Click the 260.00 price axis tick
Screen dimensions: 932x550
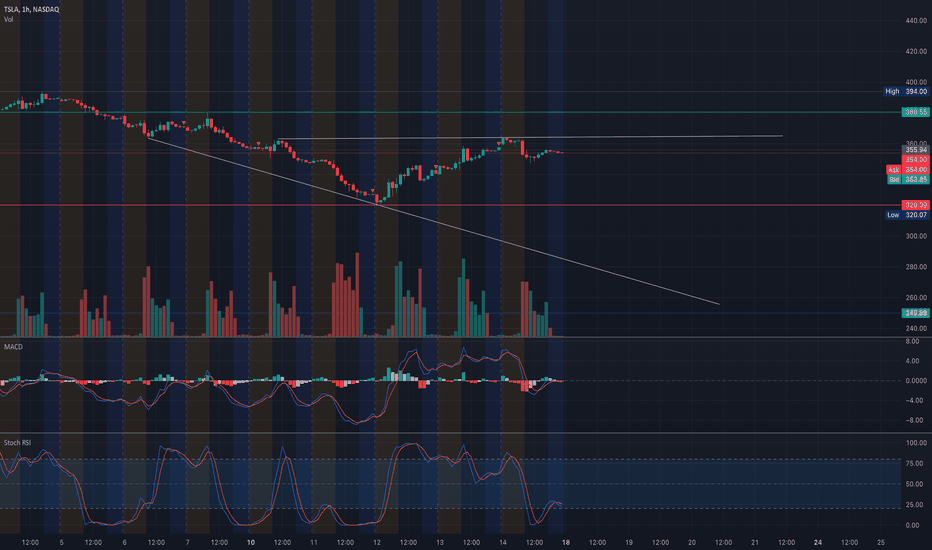point(916,298)
